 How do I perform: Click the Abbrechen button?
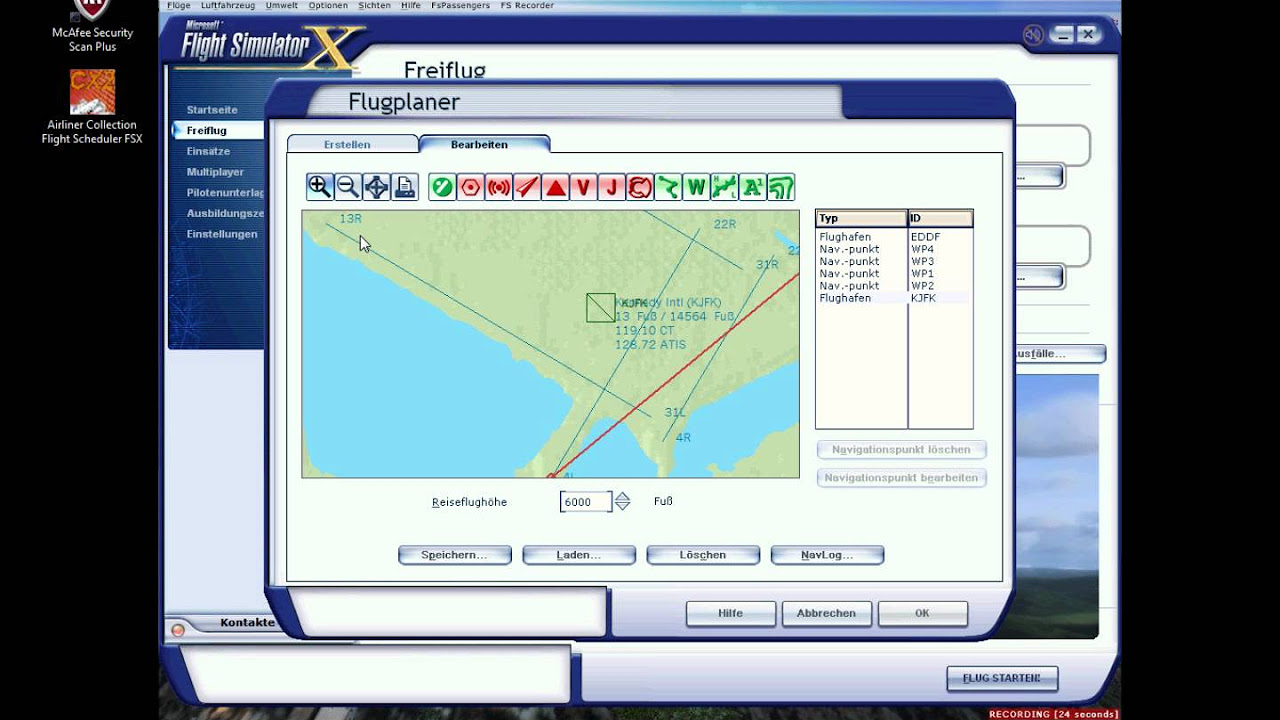click(x=827, y=613)
